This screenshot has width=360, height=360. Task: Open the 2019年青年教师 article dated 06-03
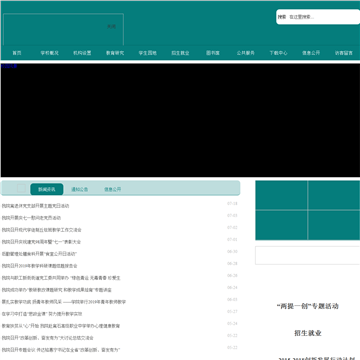(x=64, y=302)
